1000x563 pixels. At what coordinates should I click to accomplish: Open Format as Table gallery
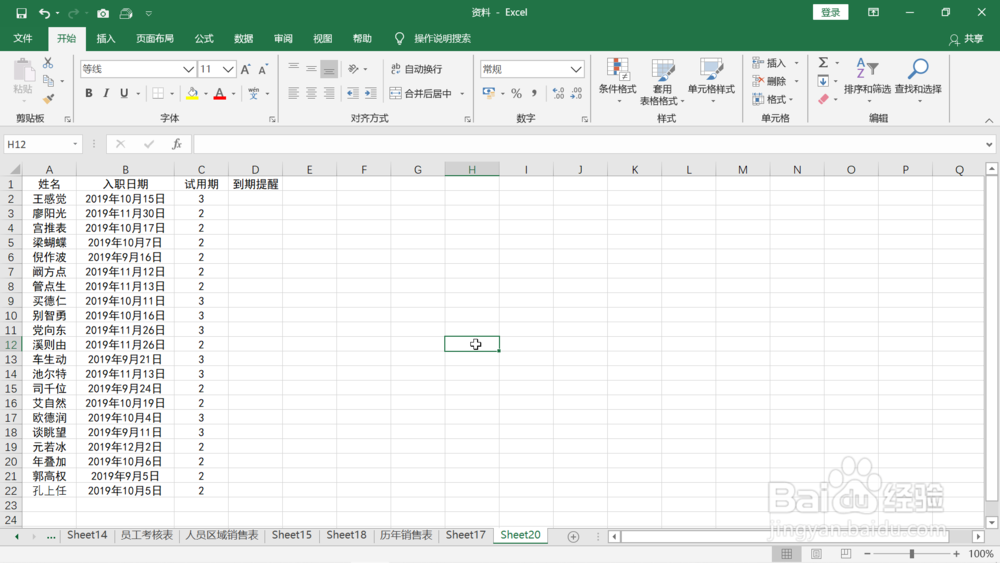pos(662,81)
